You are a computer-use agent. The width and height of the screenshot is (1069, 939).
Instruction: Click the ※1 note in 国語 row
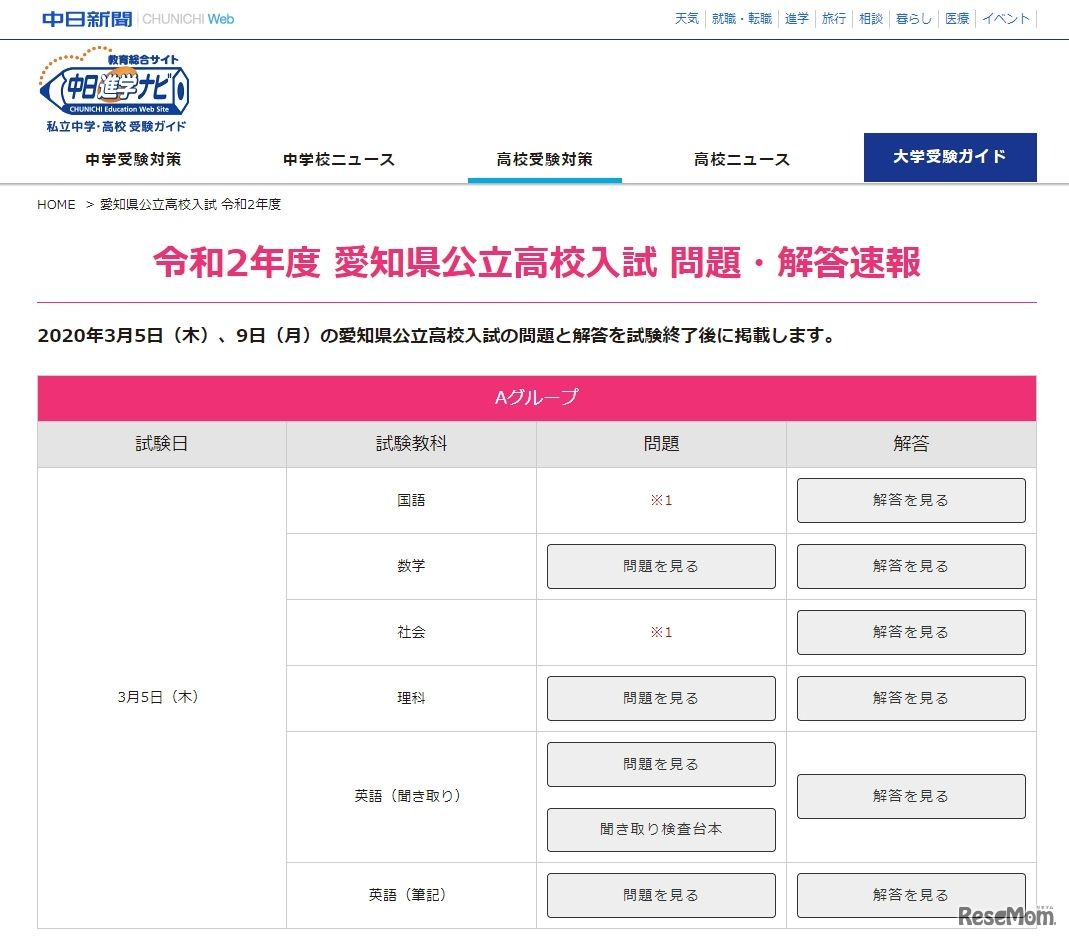click(x=661, y=500)
